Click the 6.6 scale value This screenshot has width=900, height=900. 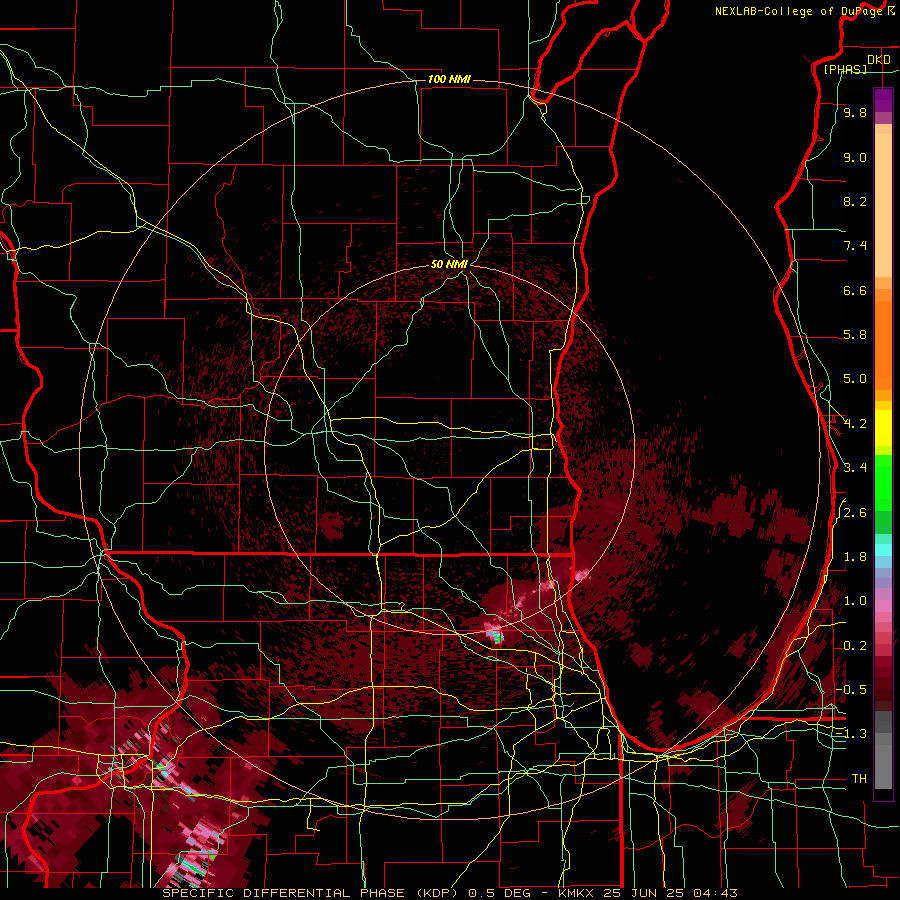click(x=855, y=290)
